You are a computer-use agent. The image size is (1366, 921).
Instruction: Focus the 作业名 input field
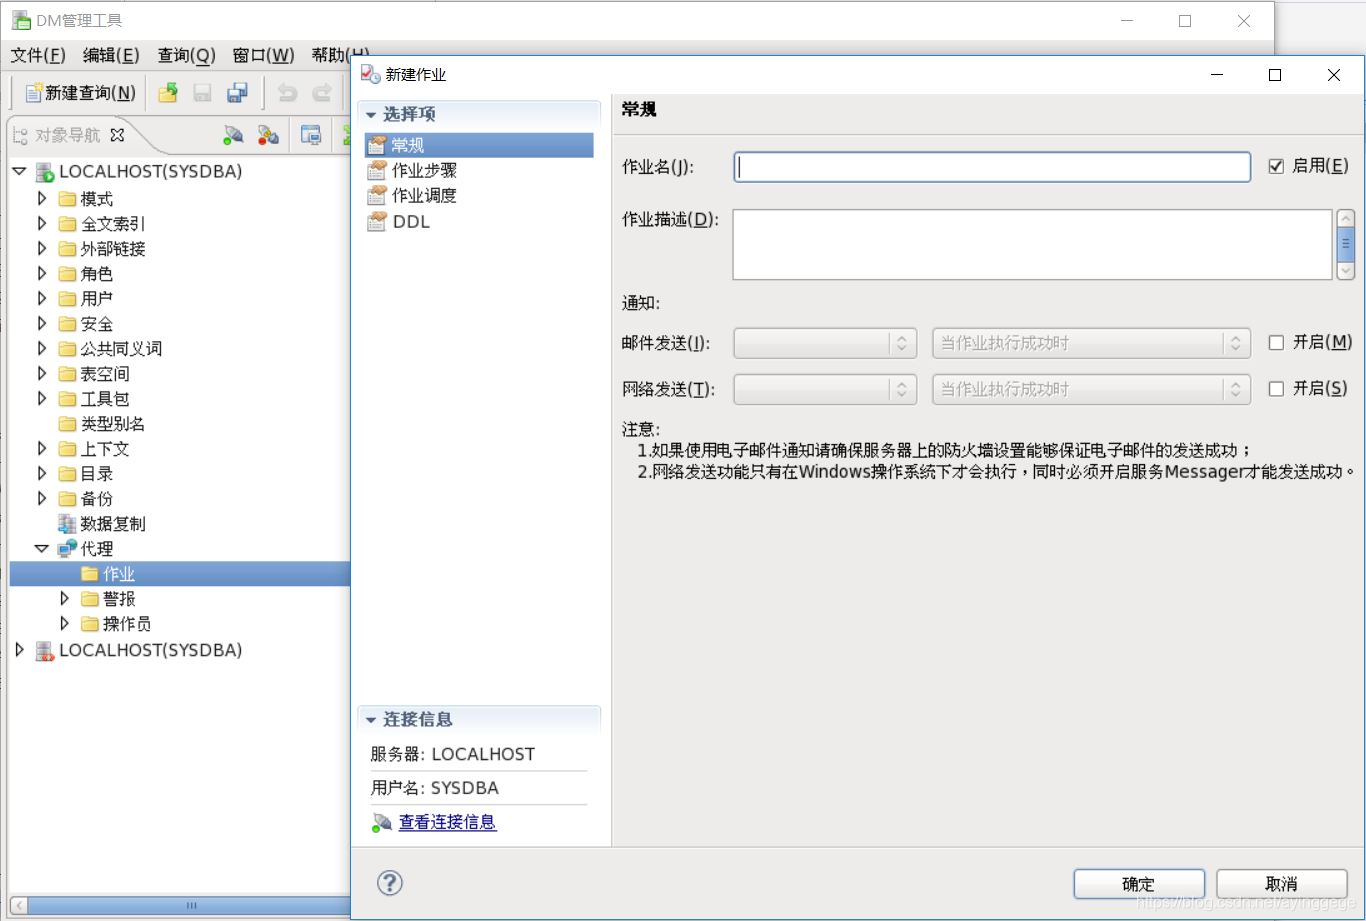tap(992, 167)
